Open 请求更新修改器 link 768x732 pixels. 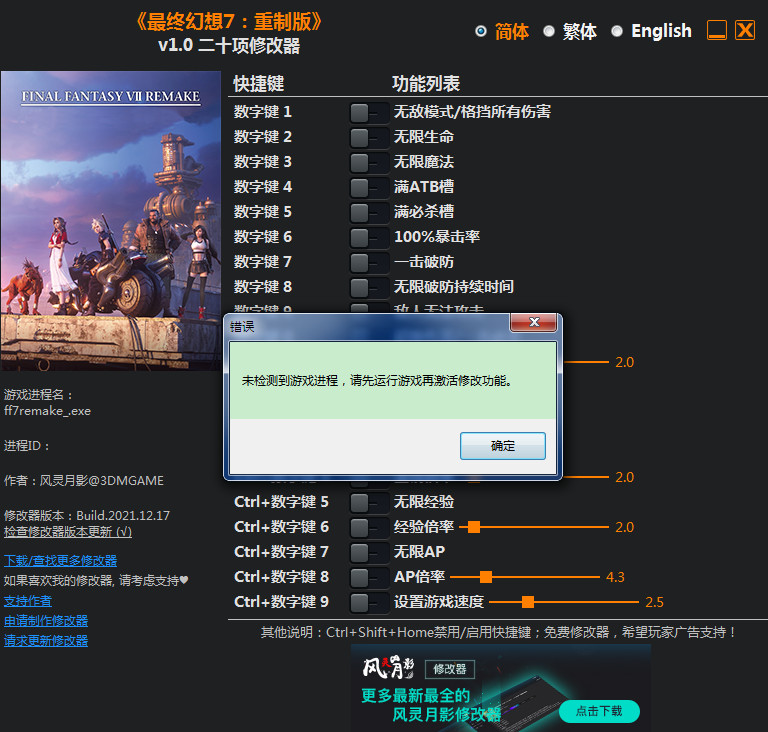pyautogui.click(x=46, y=641)
